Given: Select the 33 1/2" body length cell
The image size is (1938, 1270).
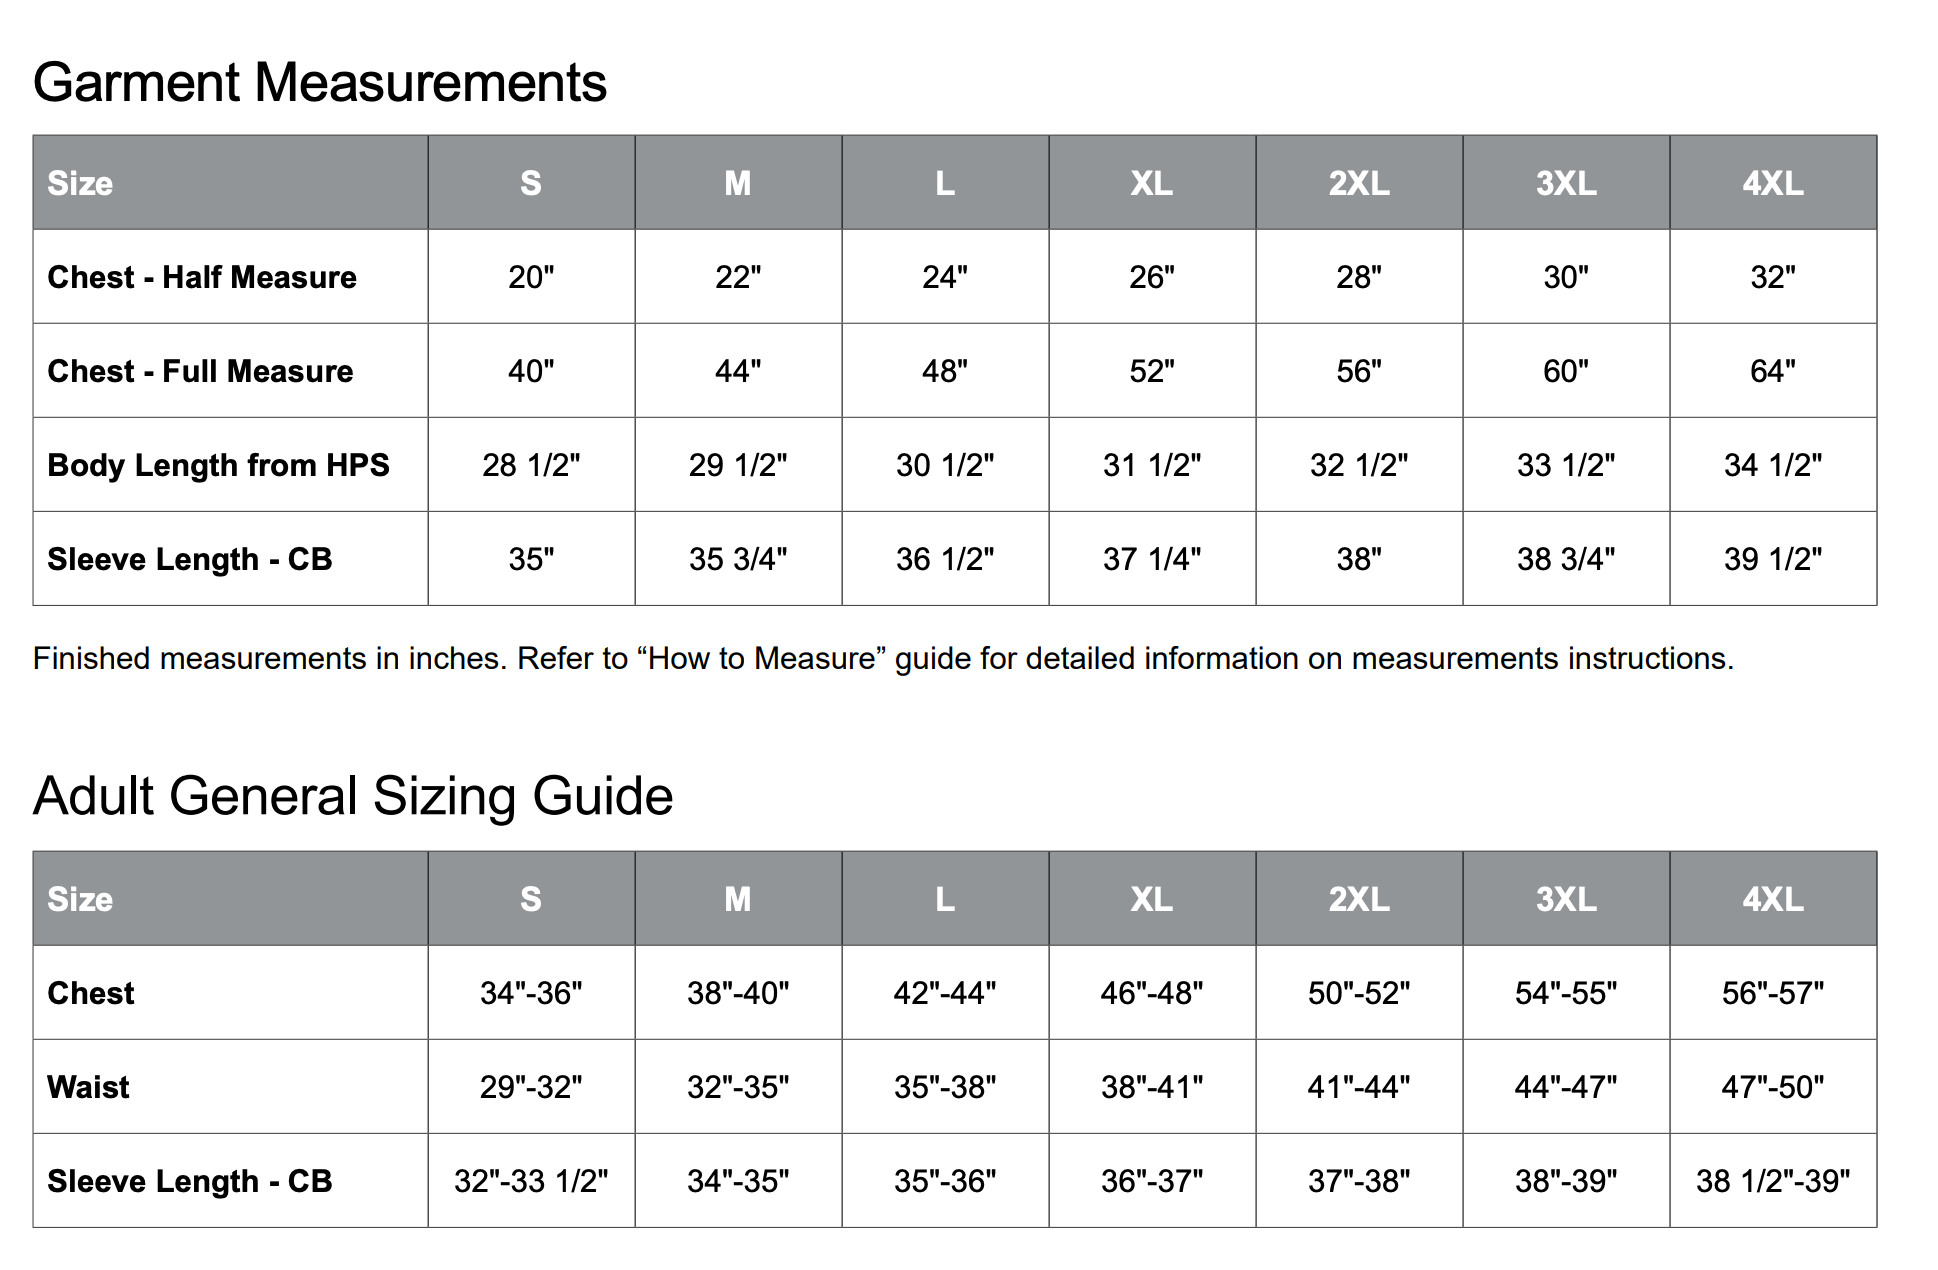Looking at the screenshot, I should tap(1566, 465).
